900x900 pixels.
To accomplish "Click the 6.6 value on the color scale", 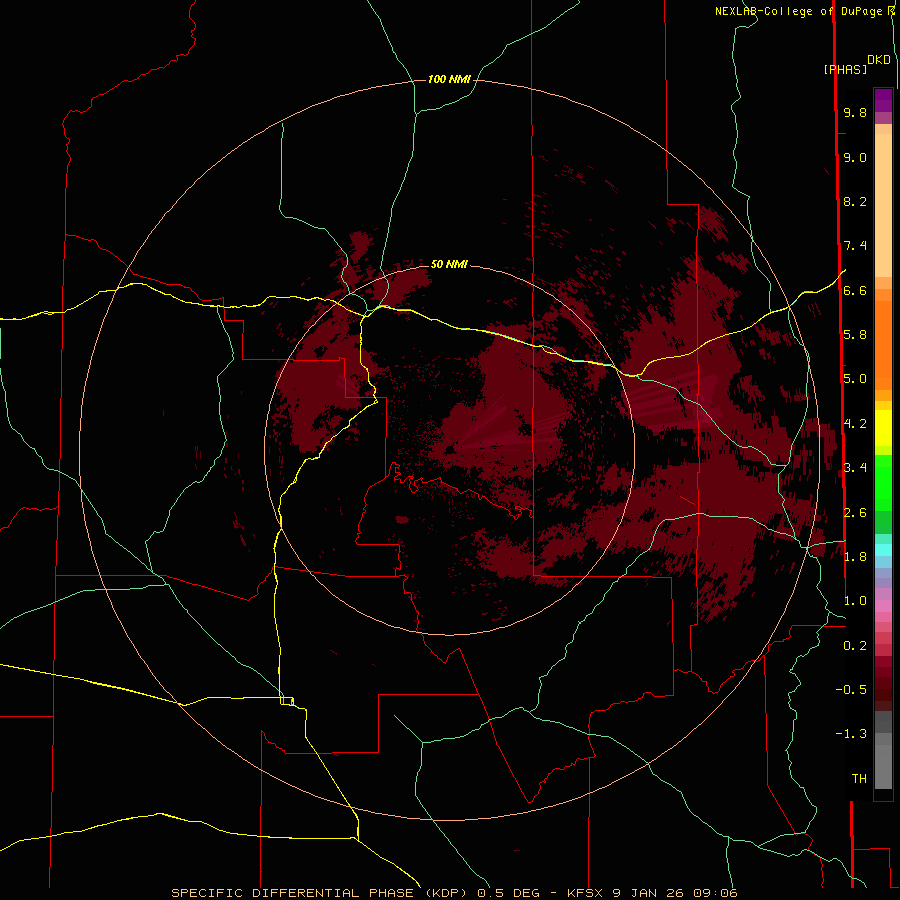I will (x=855, y=290).
